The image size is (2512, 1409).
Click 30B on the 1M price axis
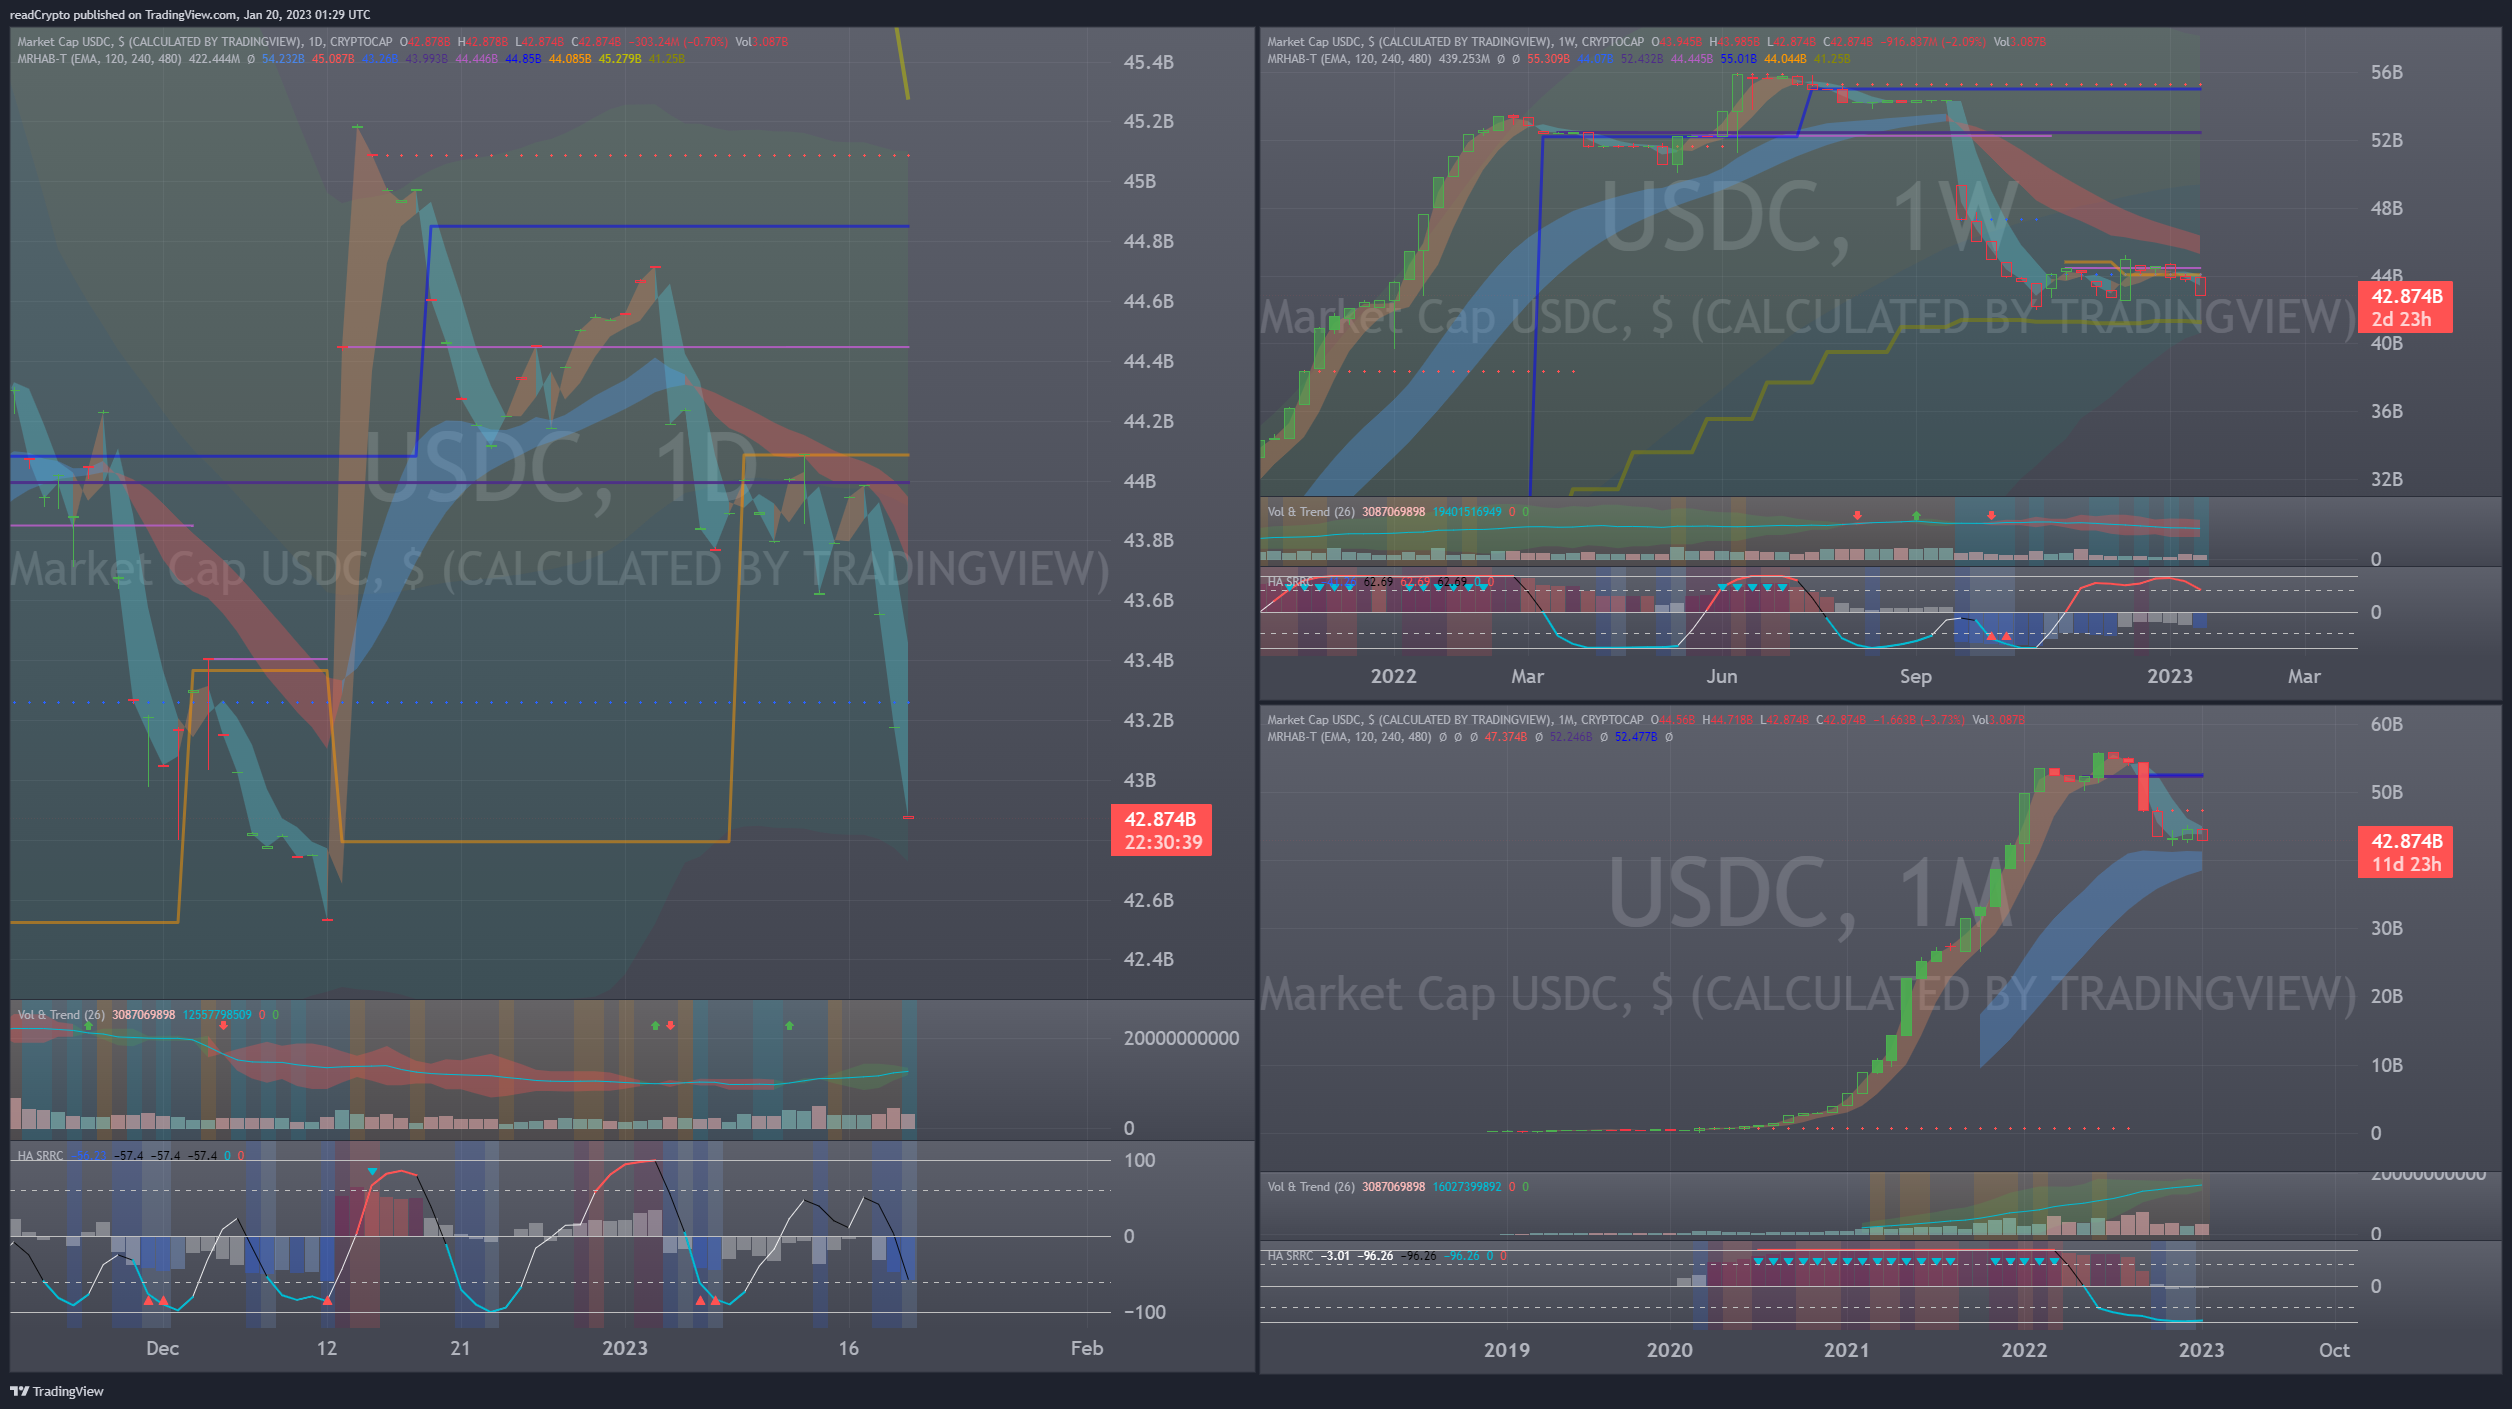point(2386,928)
